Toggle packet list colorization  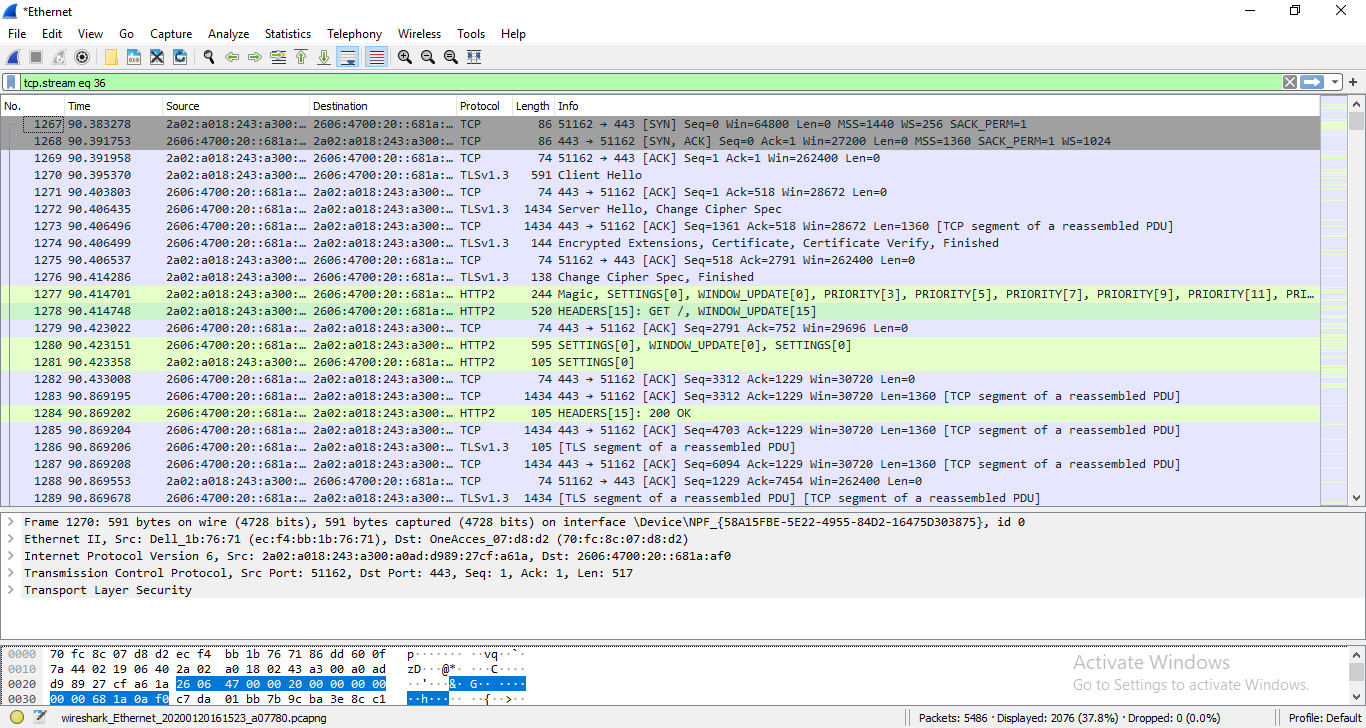tap(376, 57)
